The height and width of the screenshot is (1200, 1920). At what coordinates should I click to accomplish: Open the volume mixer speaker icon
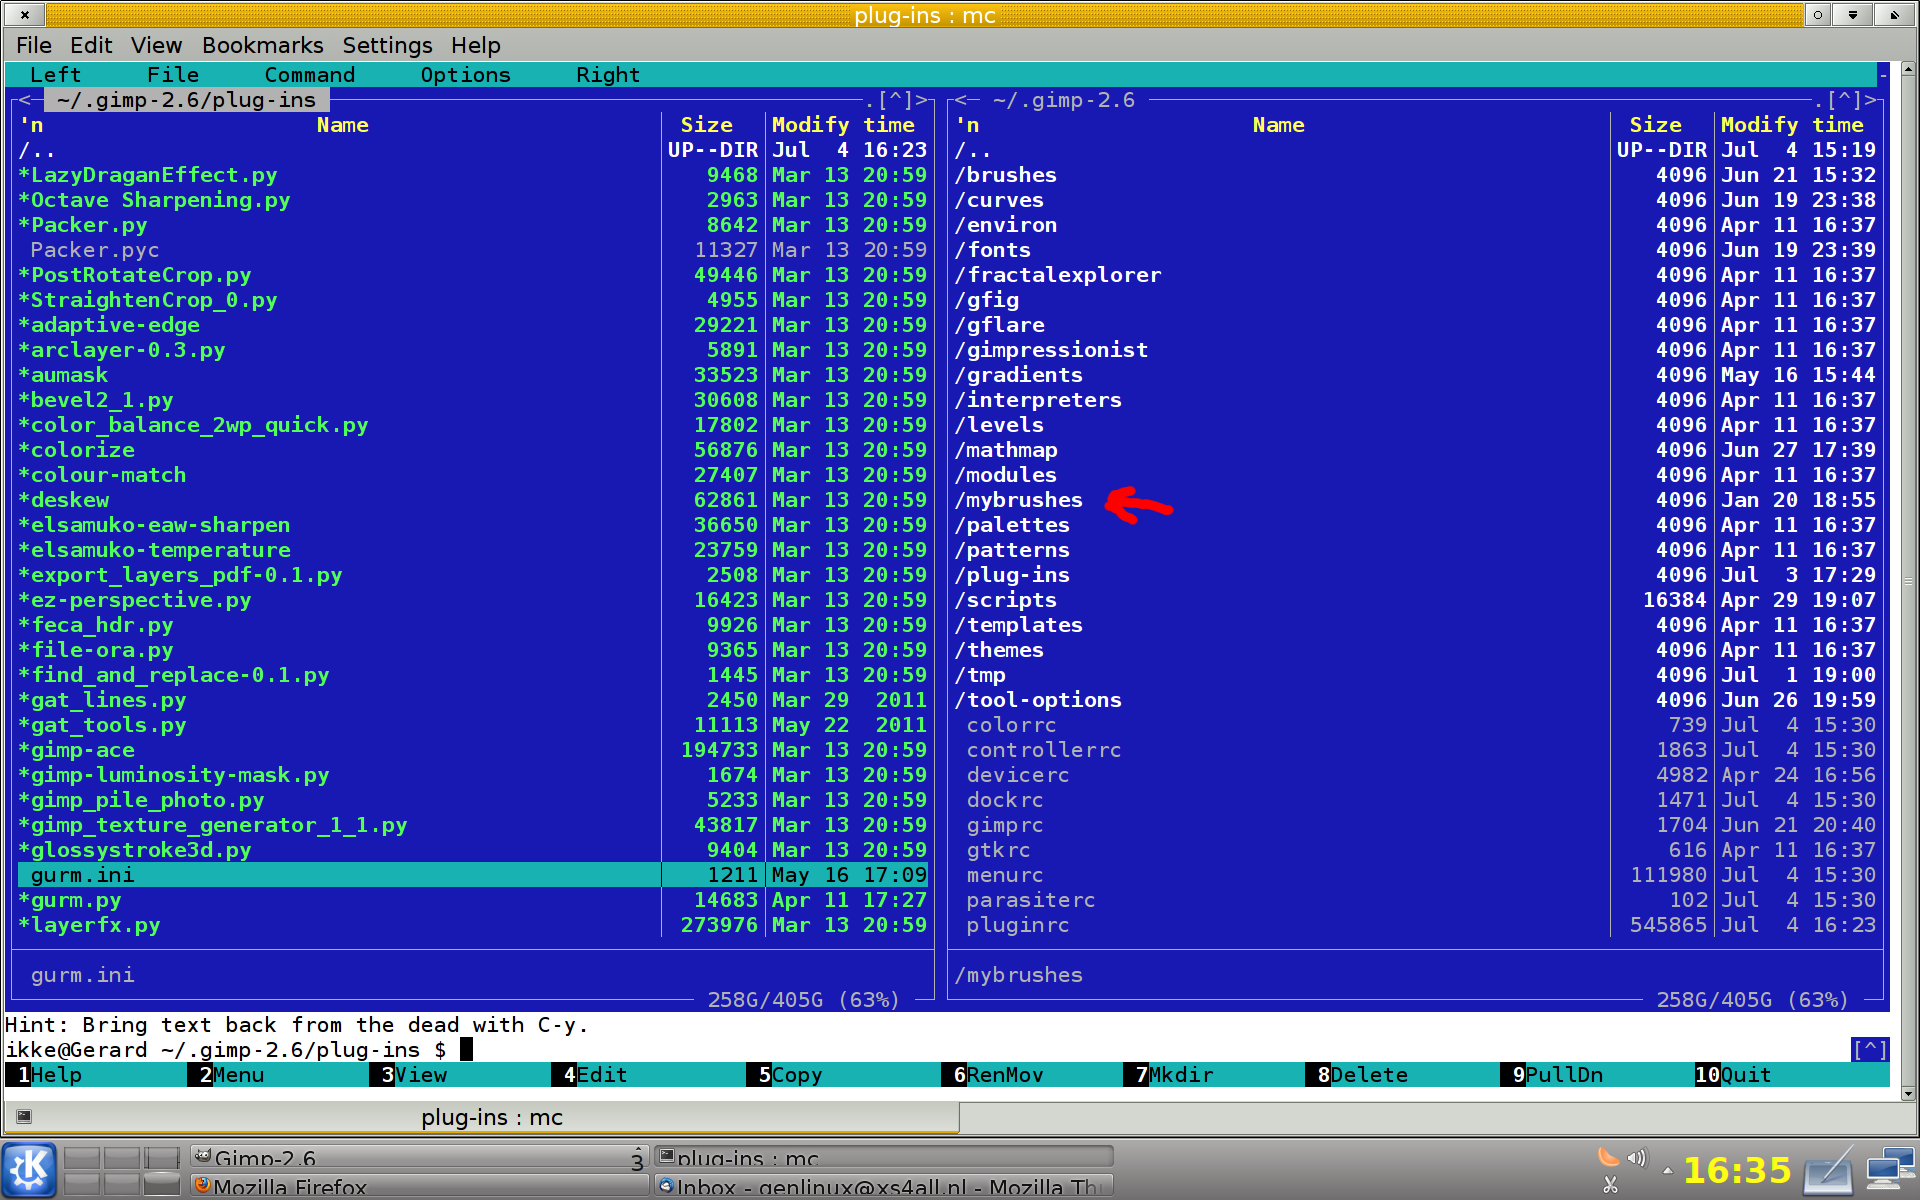pos(1636,1157)
